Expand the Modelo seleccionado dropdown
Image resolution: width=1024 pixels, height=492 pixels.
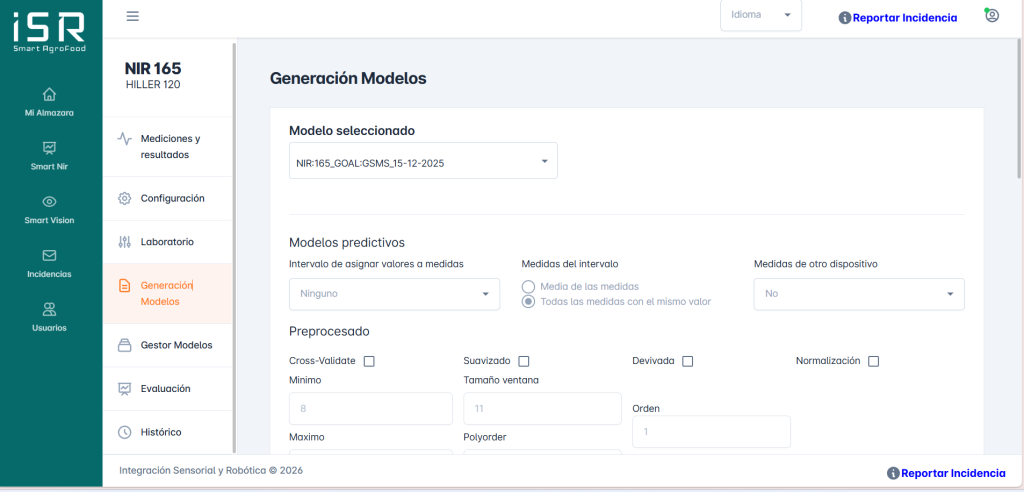422,161
